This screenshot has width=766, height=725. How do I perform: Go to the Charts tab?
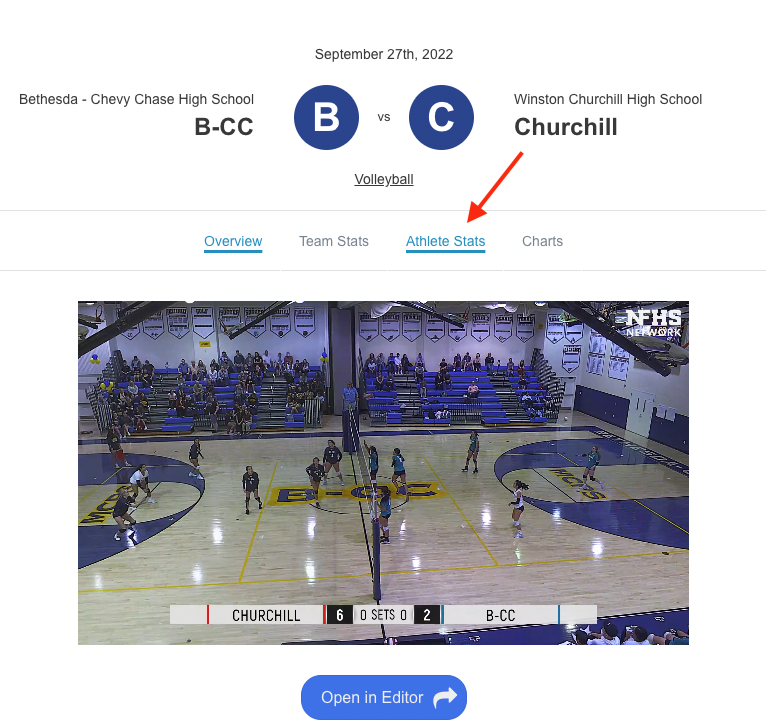(x=542, y=241)
